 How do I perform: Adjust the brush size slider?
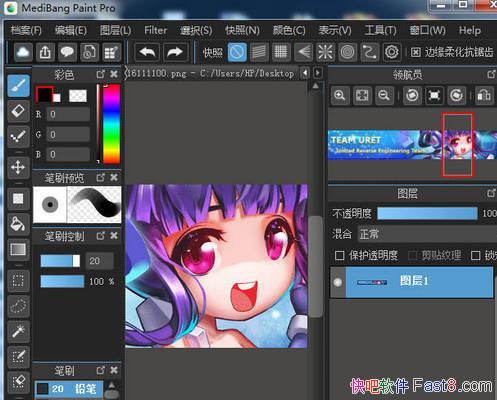tap(60, 261)
